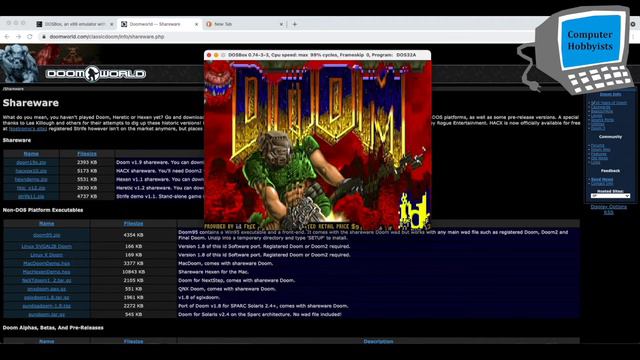Download MacDoomDemo.hqx file
Viewport: 640px width, 360px height.
point(47,264)
